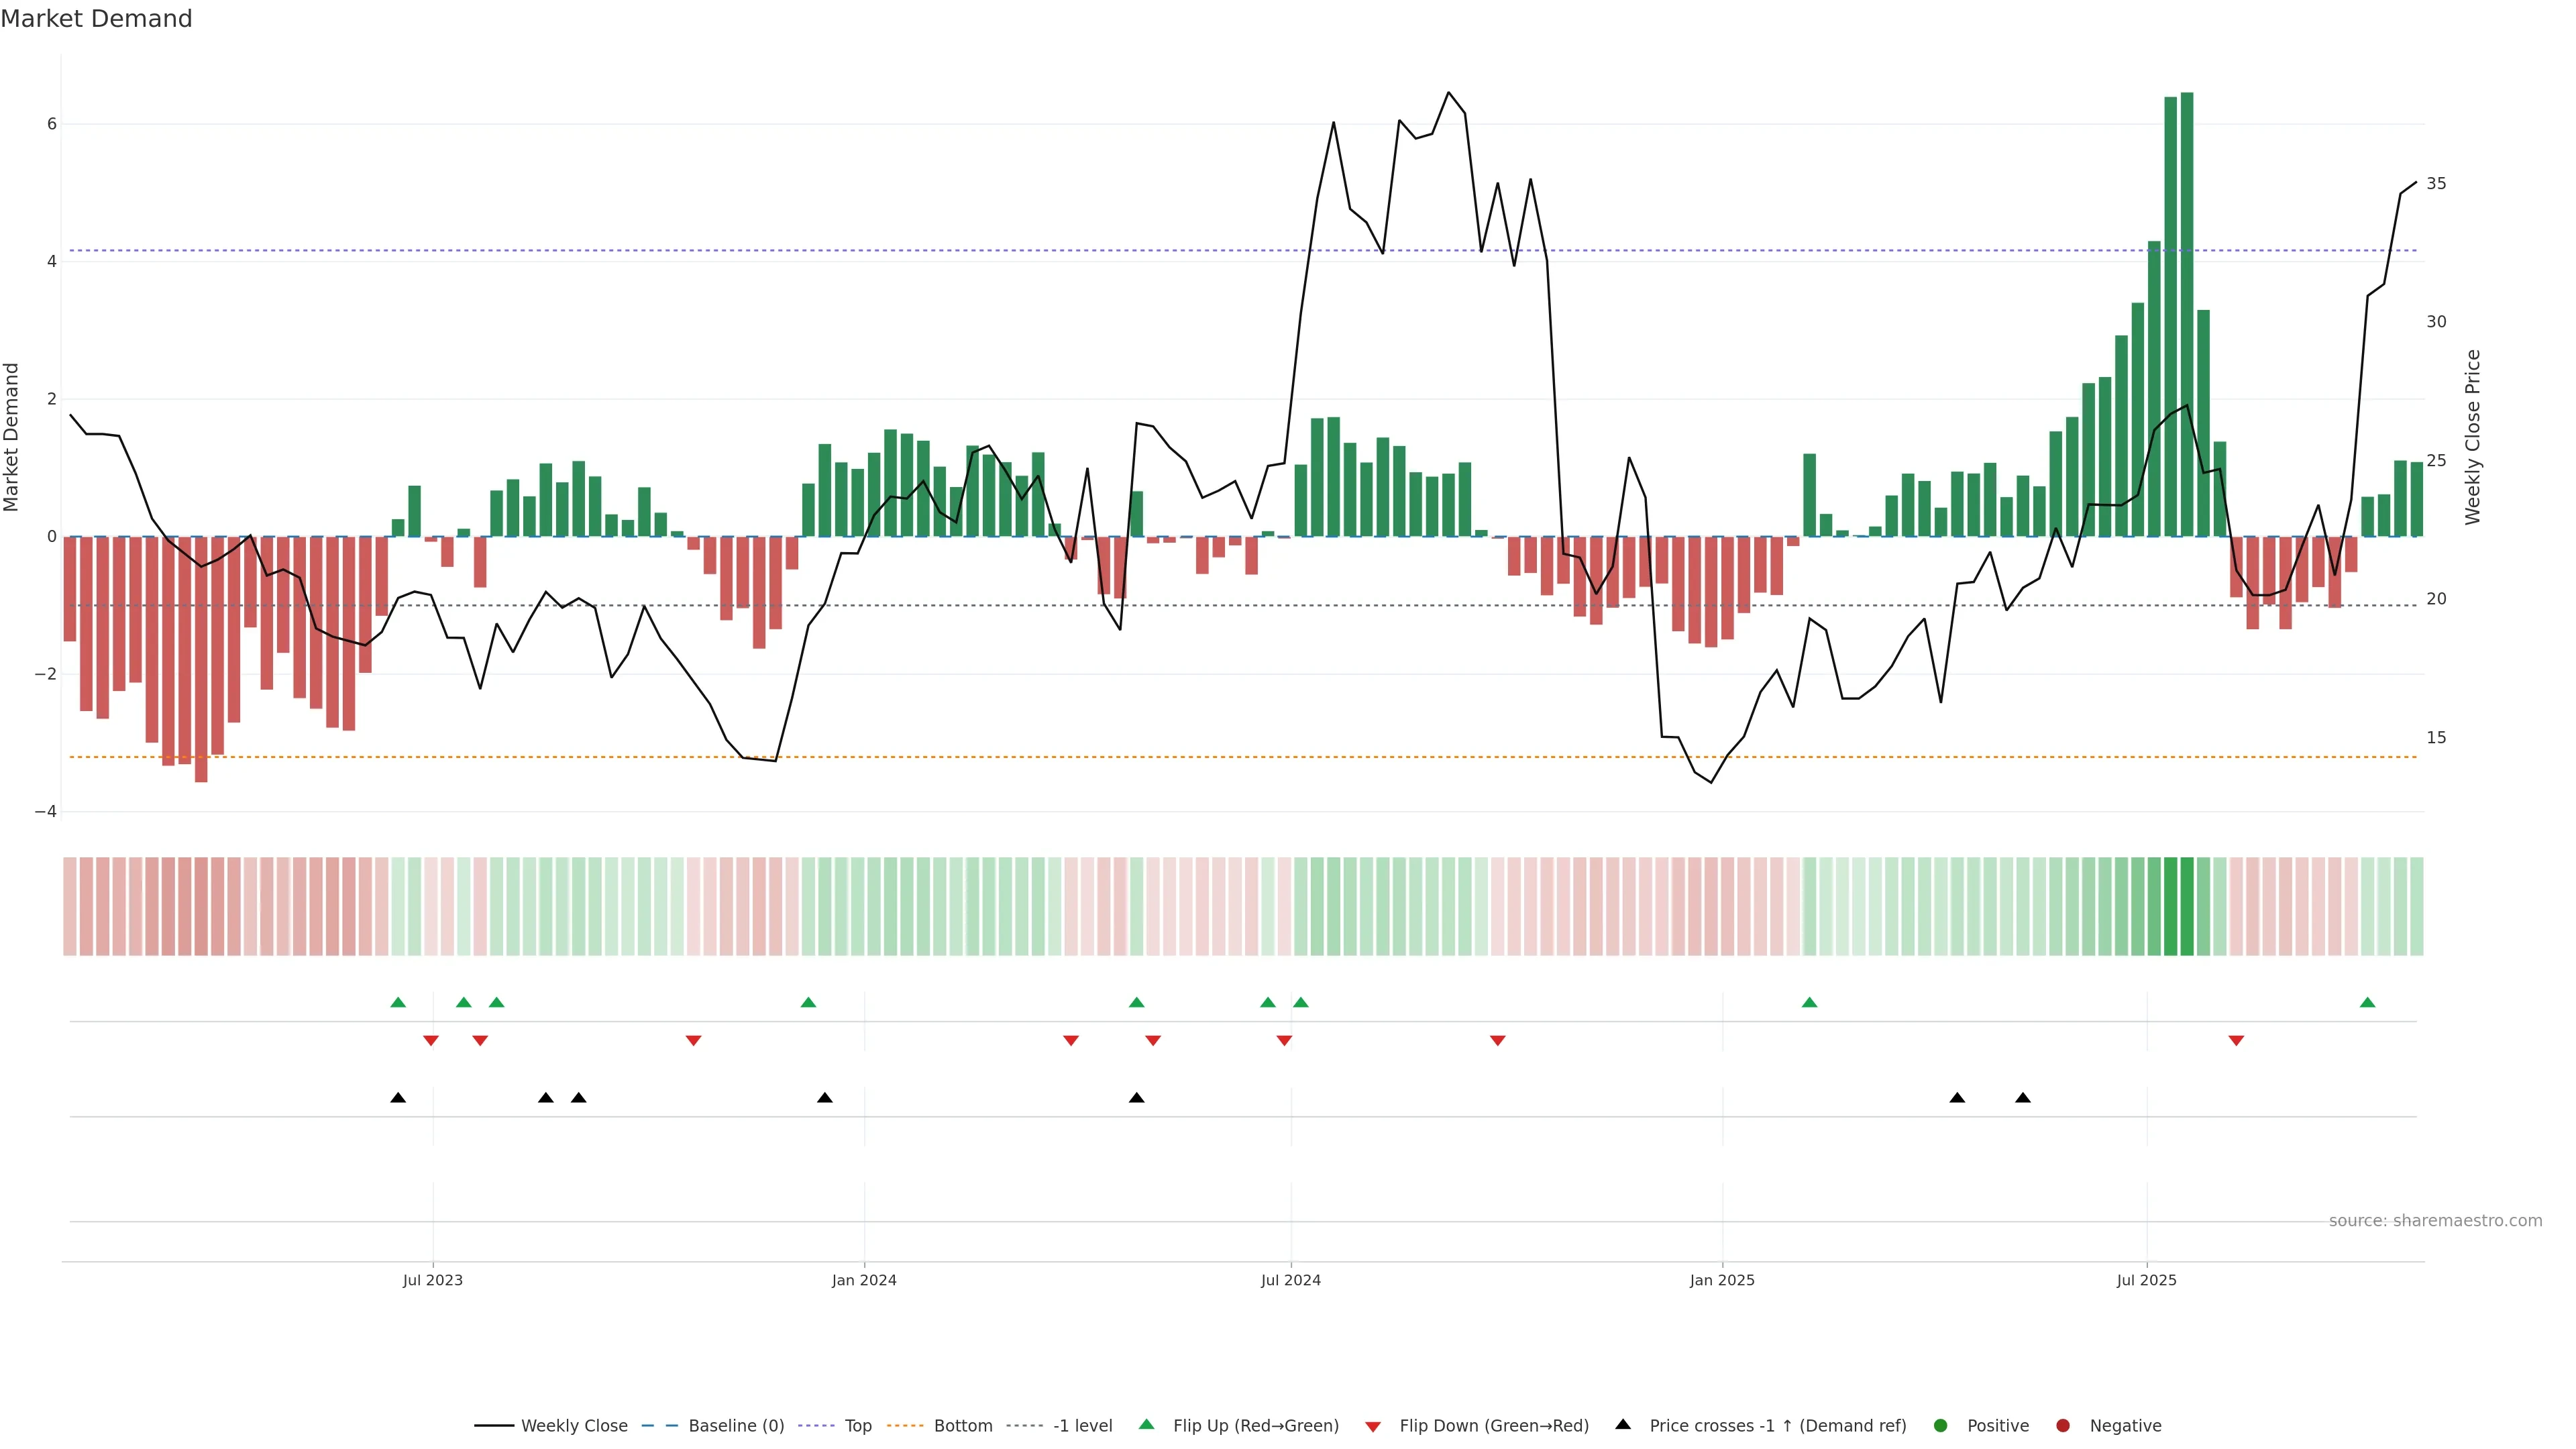Click green Flip Up legend triangle icon
This screenshot has height=1449, width=2576.
1147,1424
